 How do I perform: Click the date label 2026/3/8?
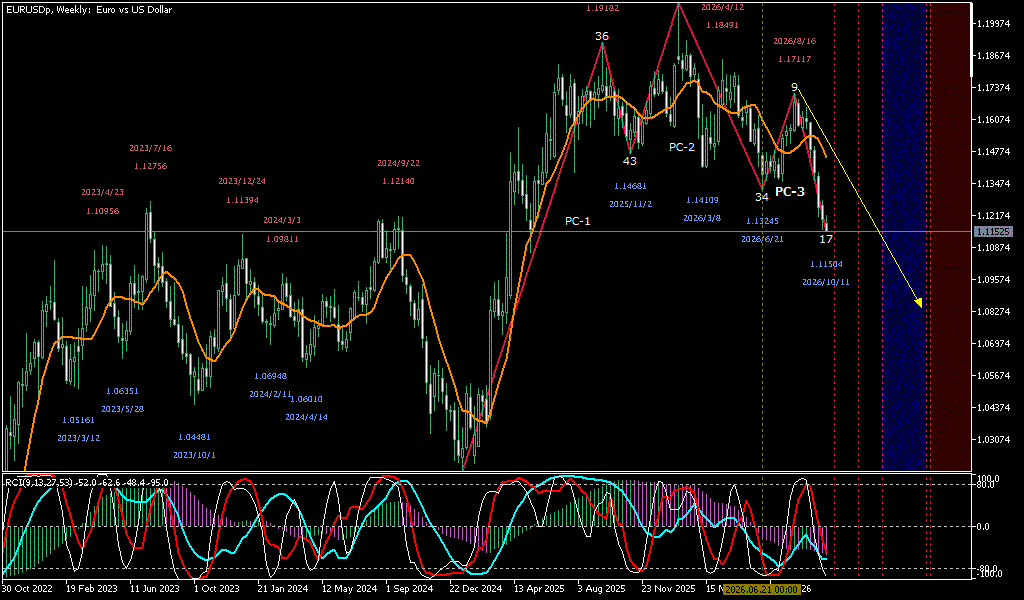(x=703, y=218)
